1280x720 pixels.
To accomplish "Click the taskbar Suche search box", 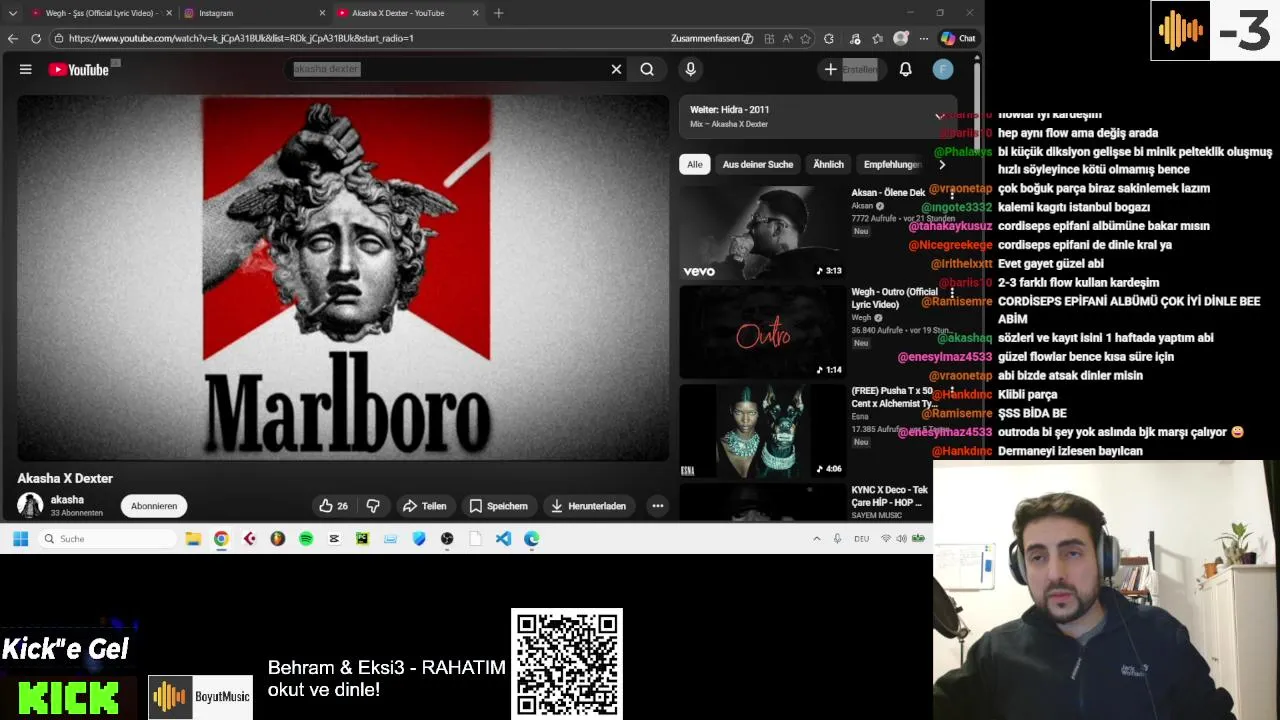I will [108, 539].
